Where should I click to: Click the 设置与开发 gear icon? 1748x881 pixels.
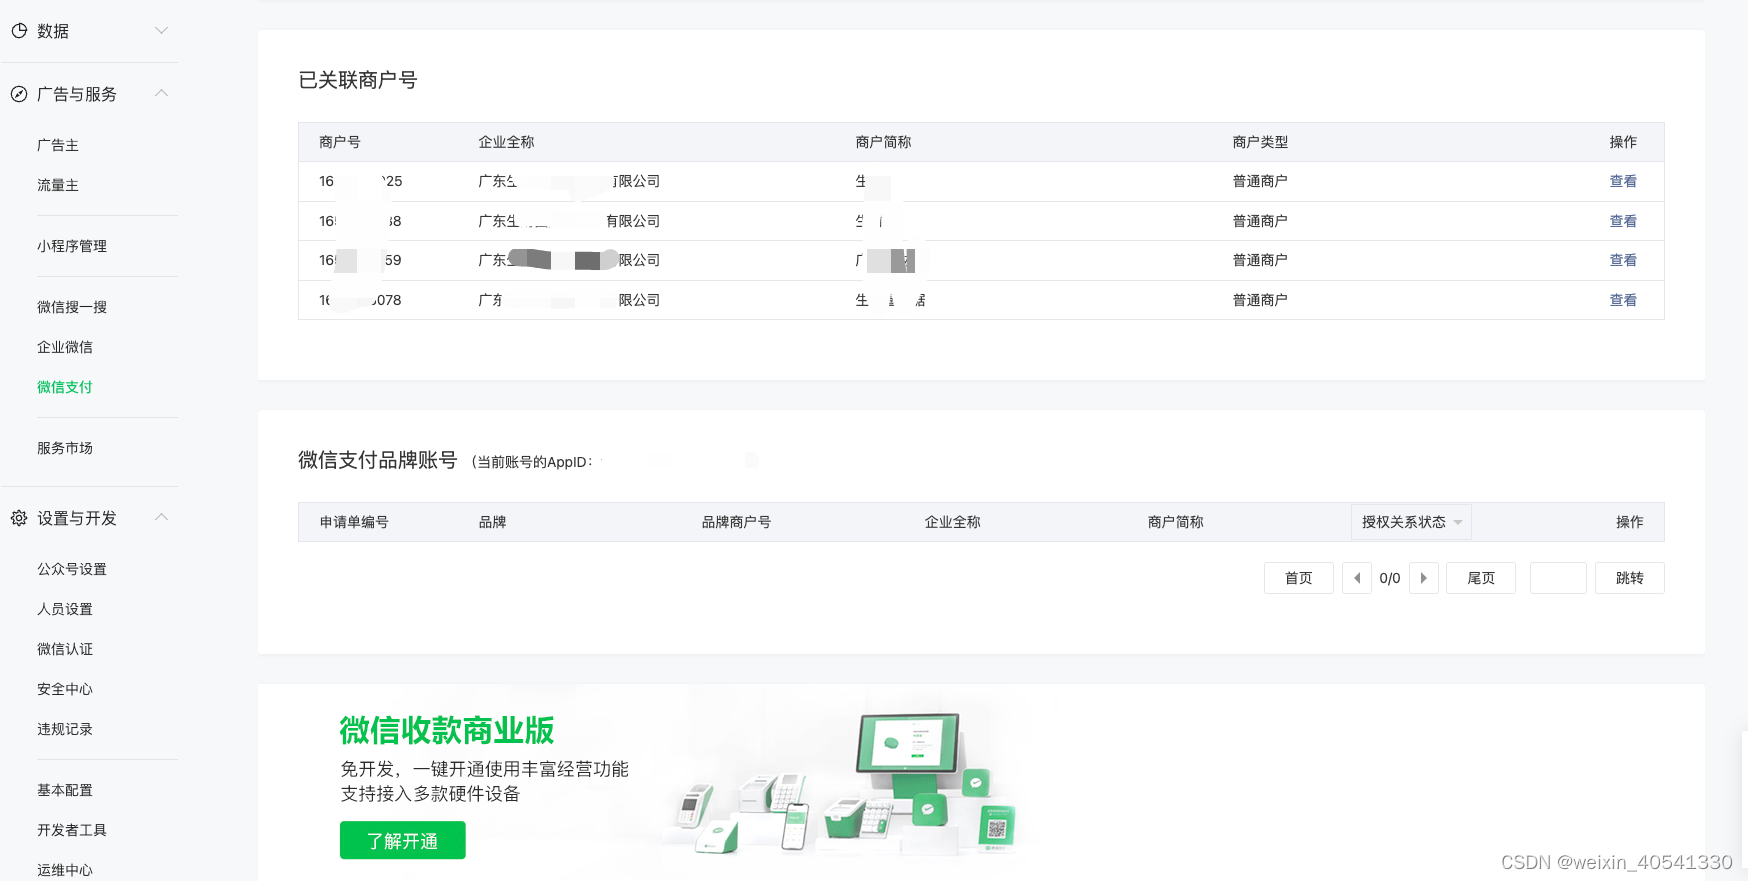[19, 518]
